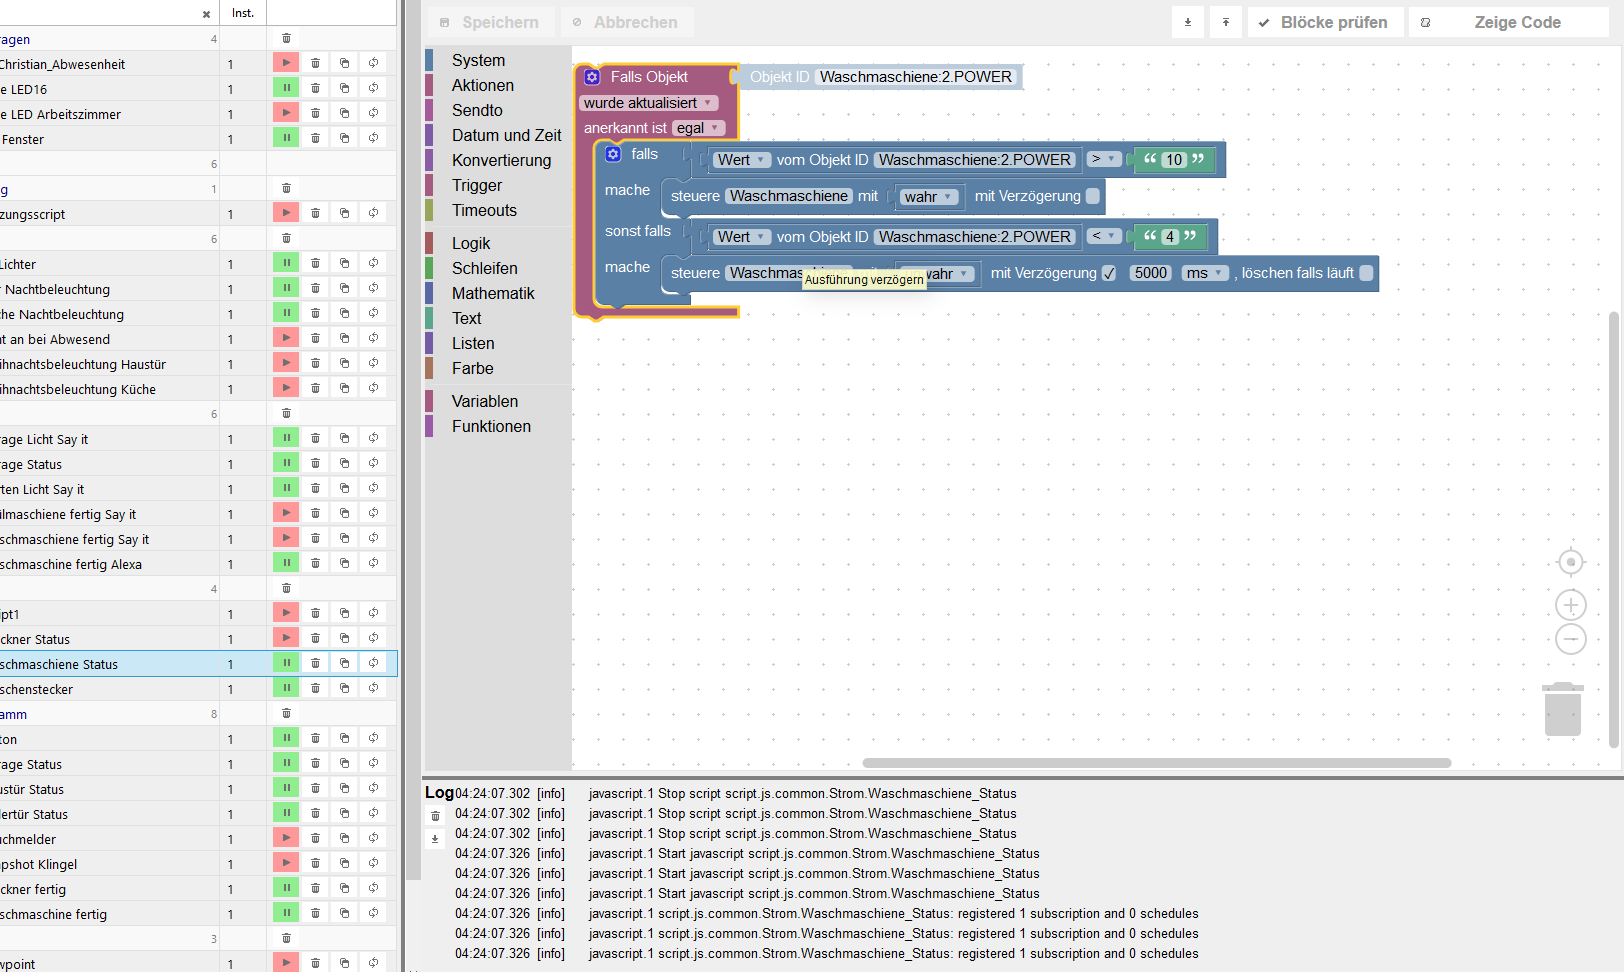Zoom out of the Blockly workspace
Viewport: 1624px width, 972px height.
(1571, 639)
